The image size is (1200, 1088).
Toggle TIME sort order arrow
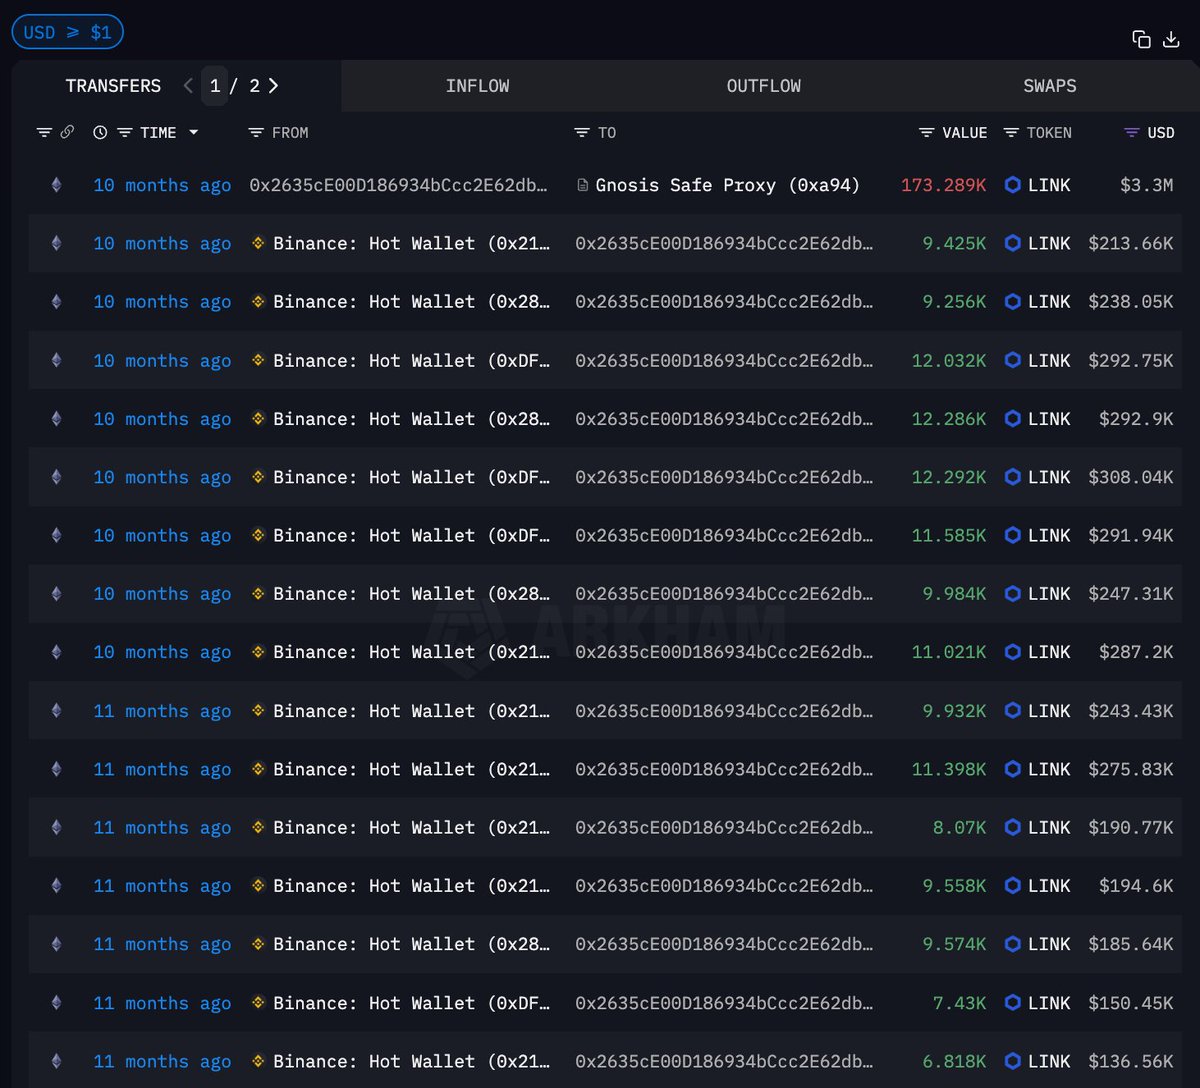(193, 132)
